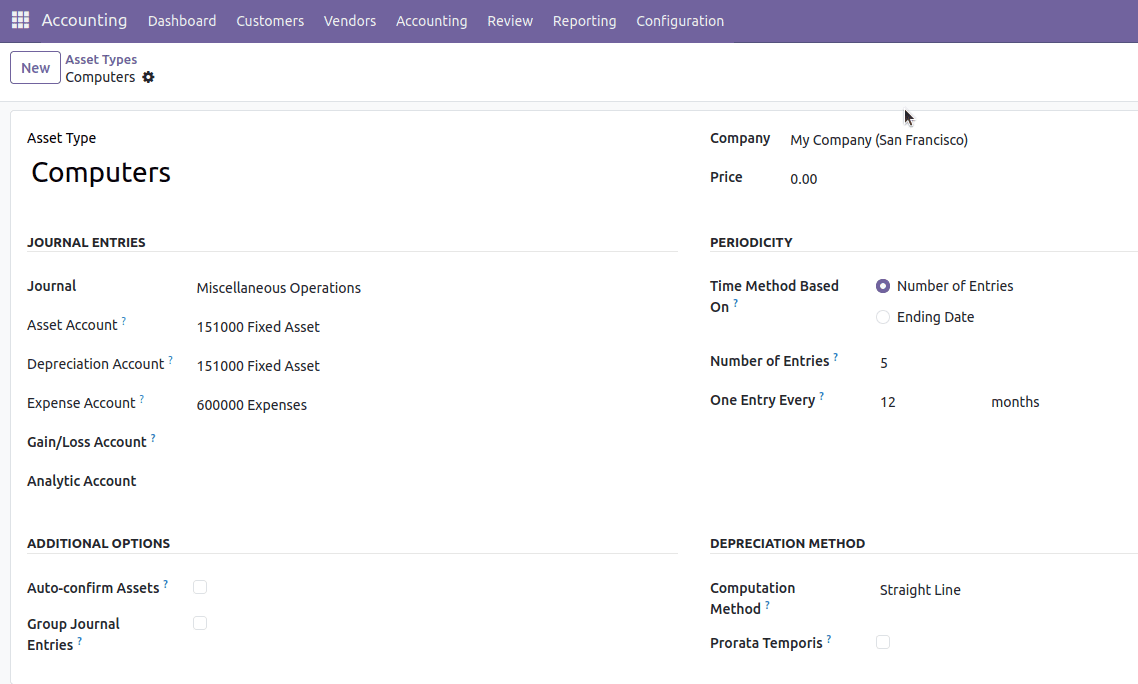Open the apps grid menu icon
1138x684 pixels.
pos(20,20)
